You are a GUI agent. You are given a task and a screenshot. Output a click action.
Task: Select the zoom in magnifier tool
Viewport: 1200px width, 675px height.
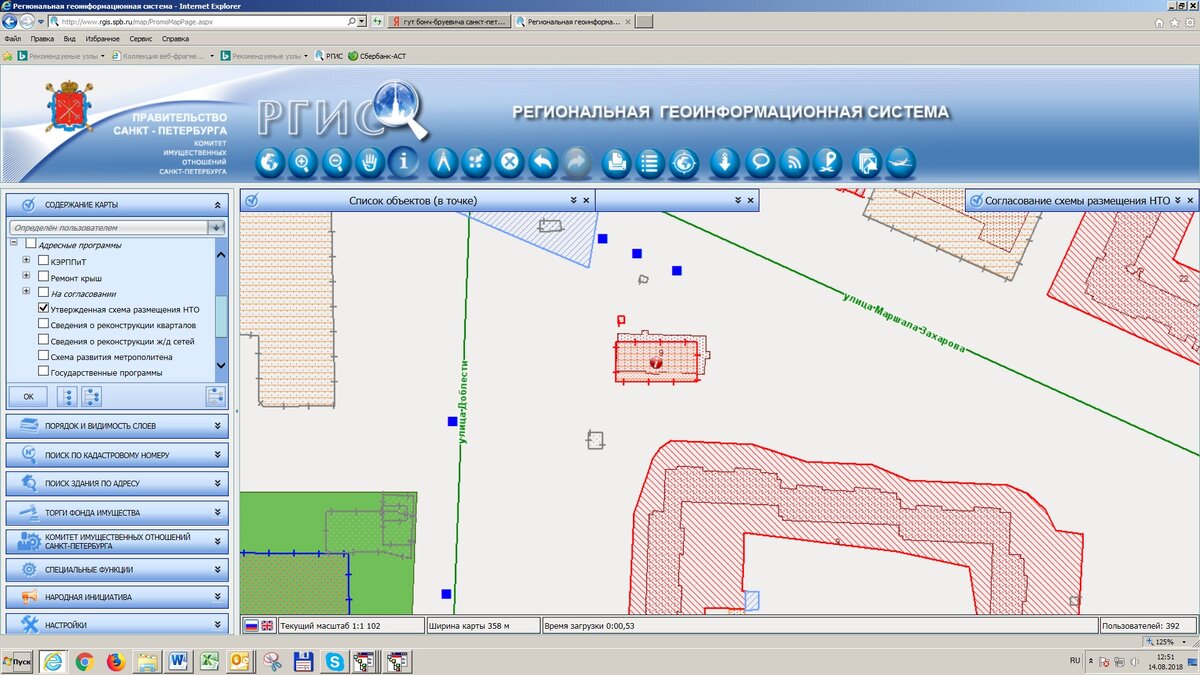[x=303, y=161]
